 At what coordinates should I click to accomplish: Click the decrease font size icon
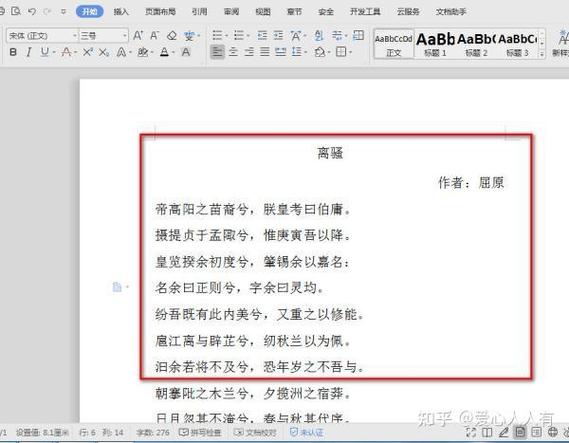(154, 36)
